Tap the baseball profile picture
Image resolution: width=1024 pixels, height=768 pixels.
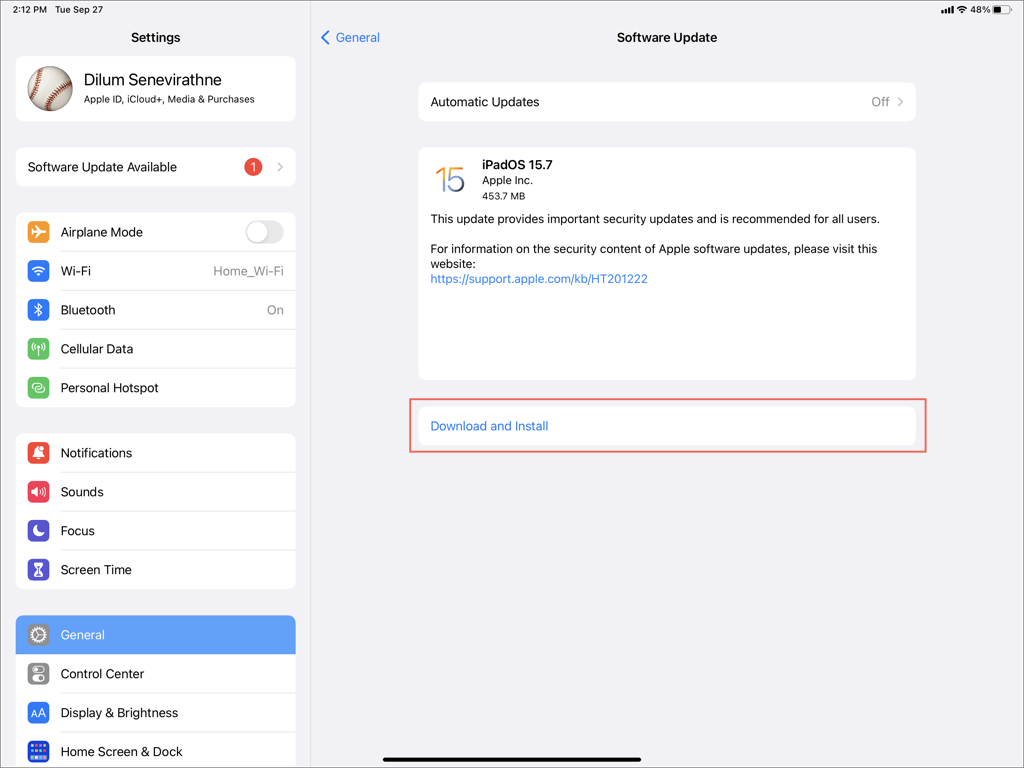[x=50, y=89]
